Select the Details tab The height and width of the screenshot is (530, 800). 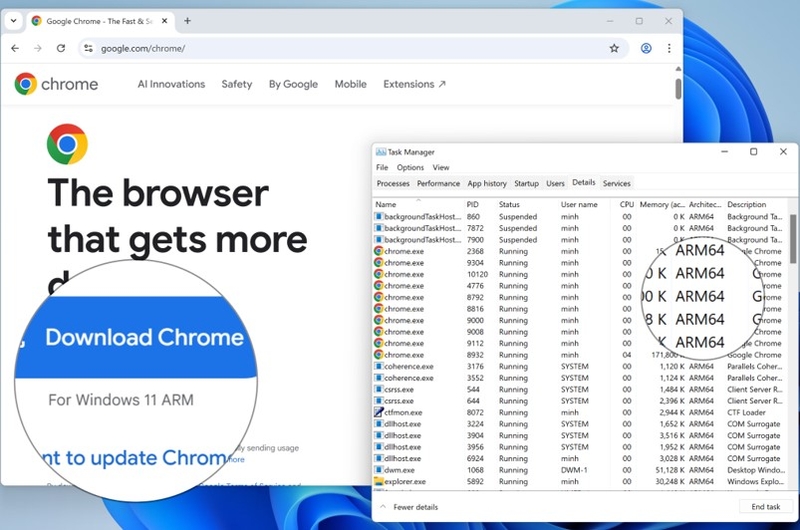(x=584, y=182)
